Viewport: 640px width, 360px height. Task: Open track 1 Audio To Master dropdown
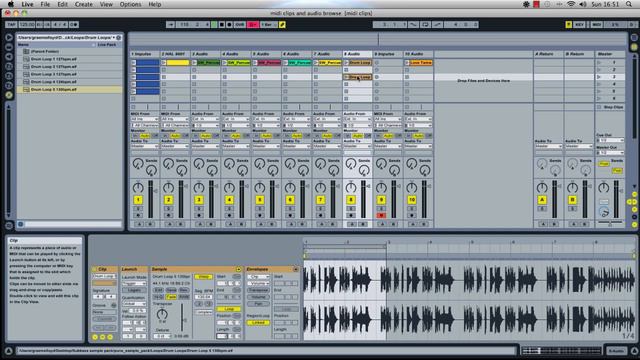click(x=144, y=146)
